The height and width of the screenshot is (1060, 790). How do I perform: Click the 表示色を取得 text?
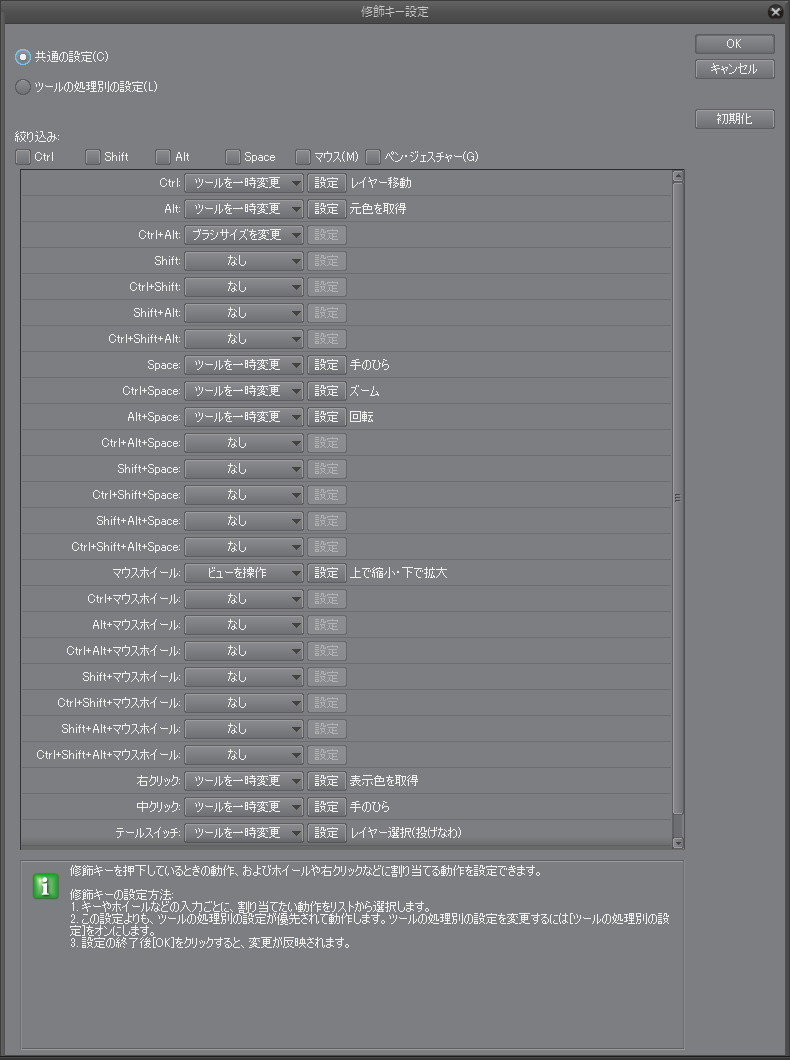[x=384, y=781]
